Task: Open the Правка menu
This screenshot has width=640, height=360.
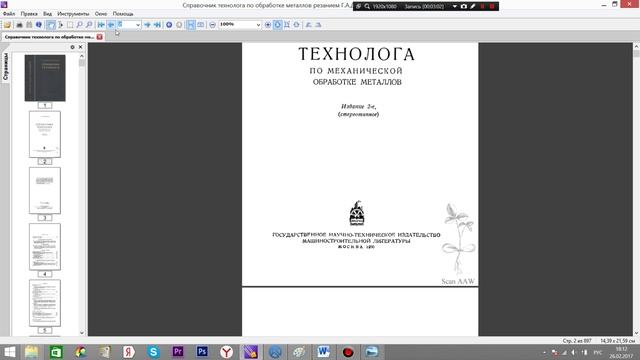Action: 29,13
